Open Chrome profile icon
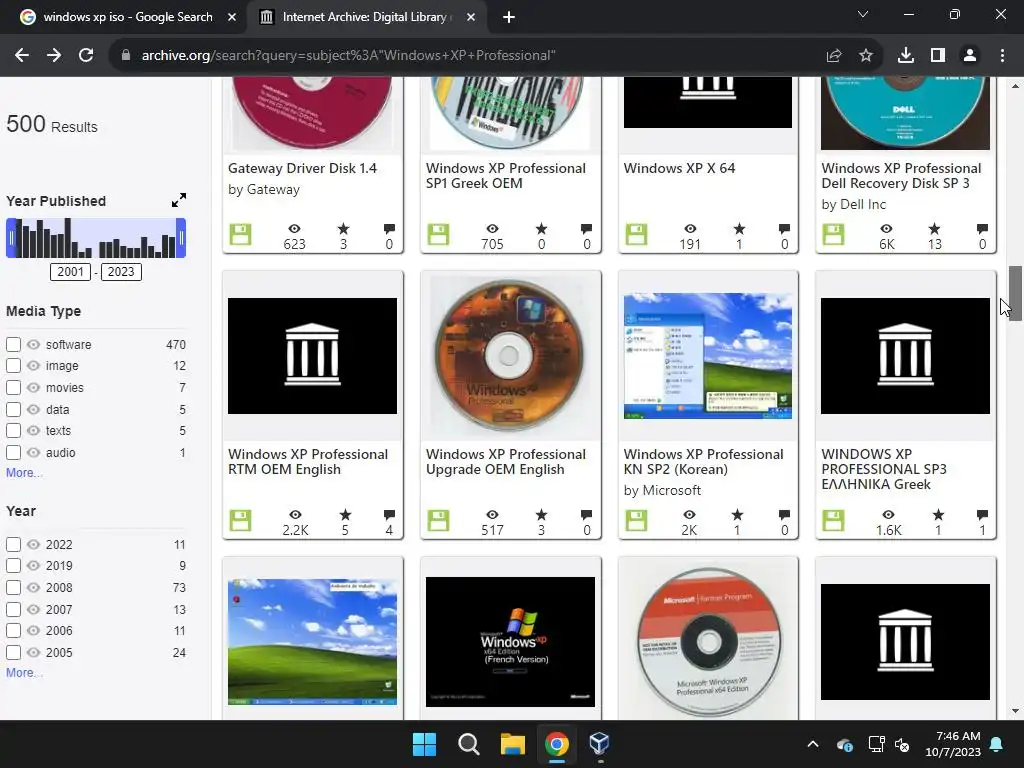This screenshot has height=768, width=1024. coord(970,56)
